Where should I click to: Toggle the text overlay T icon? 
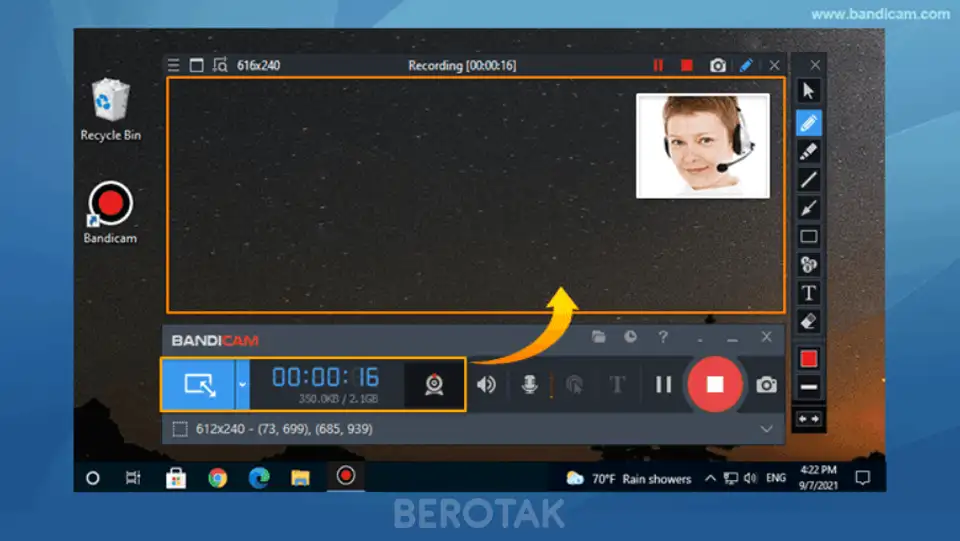pyautogui.click(x=617, y=384)
